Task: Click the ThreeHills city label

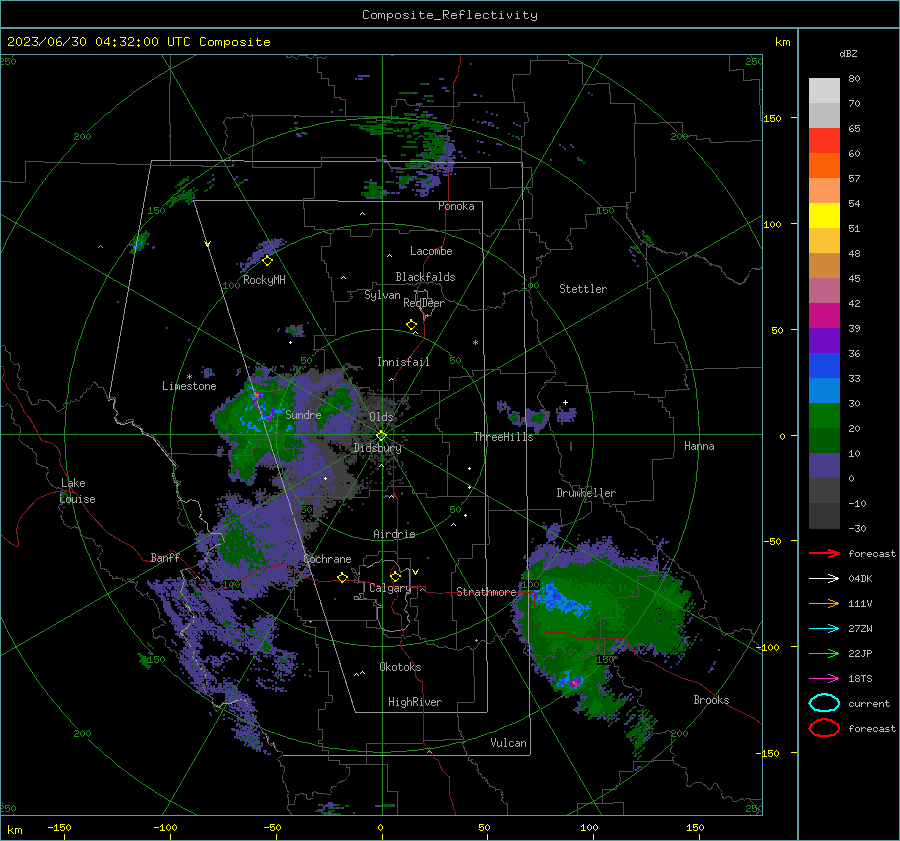Action: [503, 437]
